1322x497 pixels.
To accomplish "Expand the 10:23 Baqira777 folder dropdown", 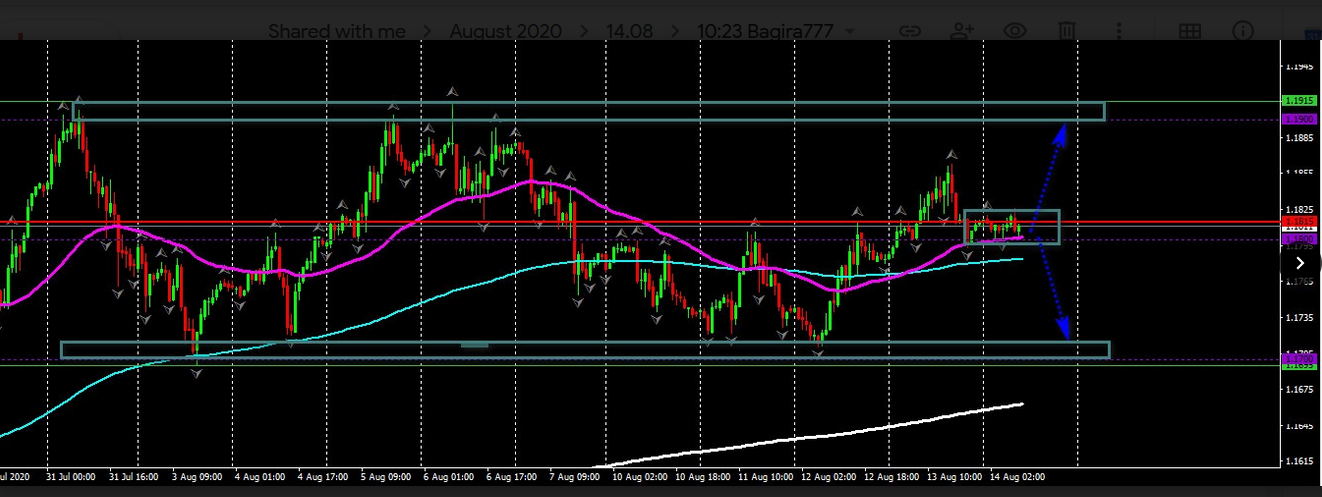I will click(x=850, y=31).
